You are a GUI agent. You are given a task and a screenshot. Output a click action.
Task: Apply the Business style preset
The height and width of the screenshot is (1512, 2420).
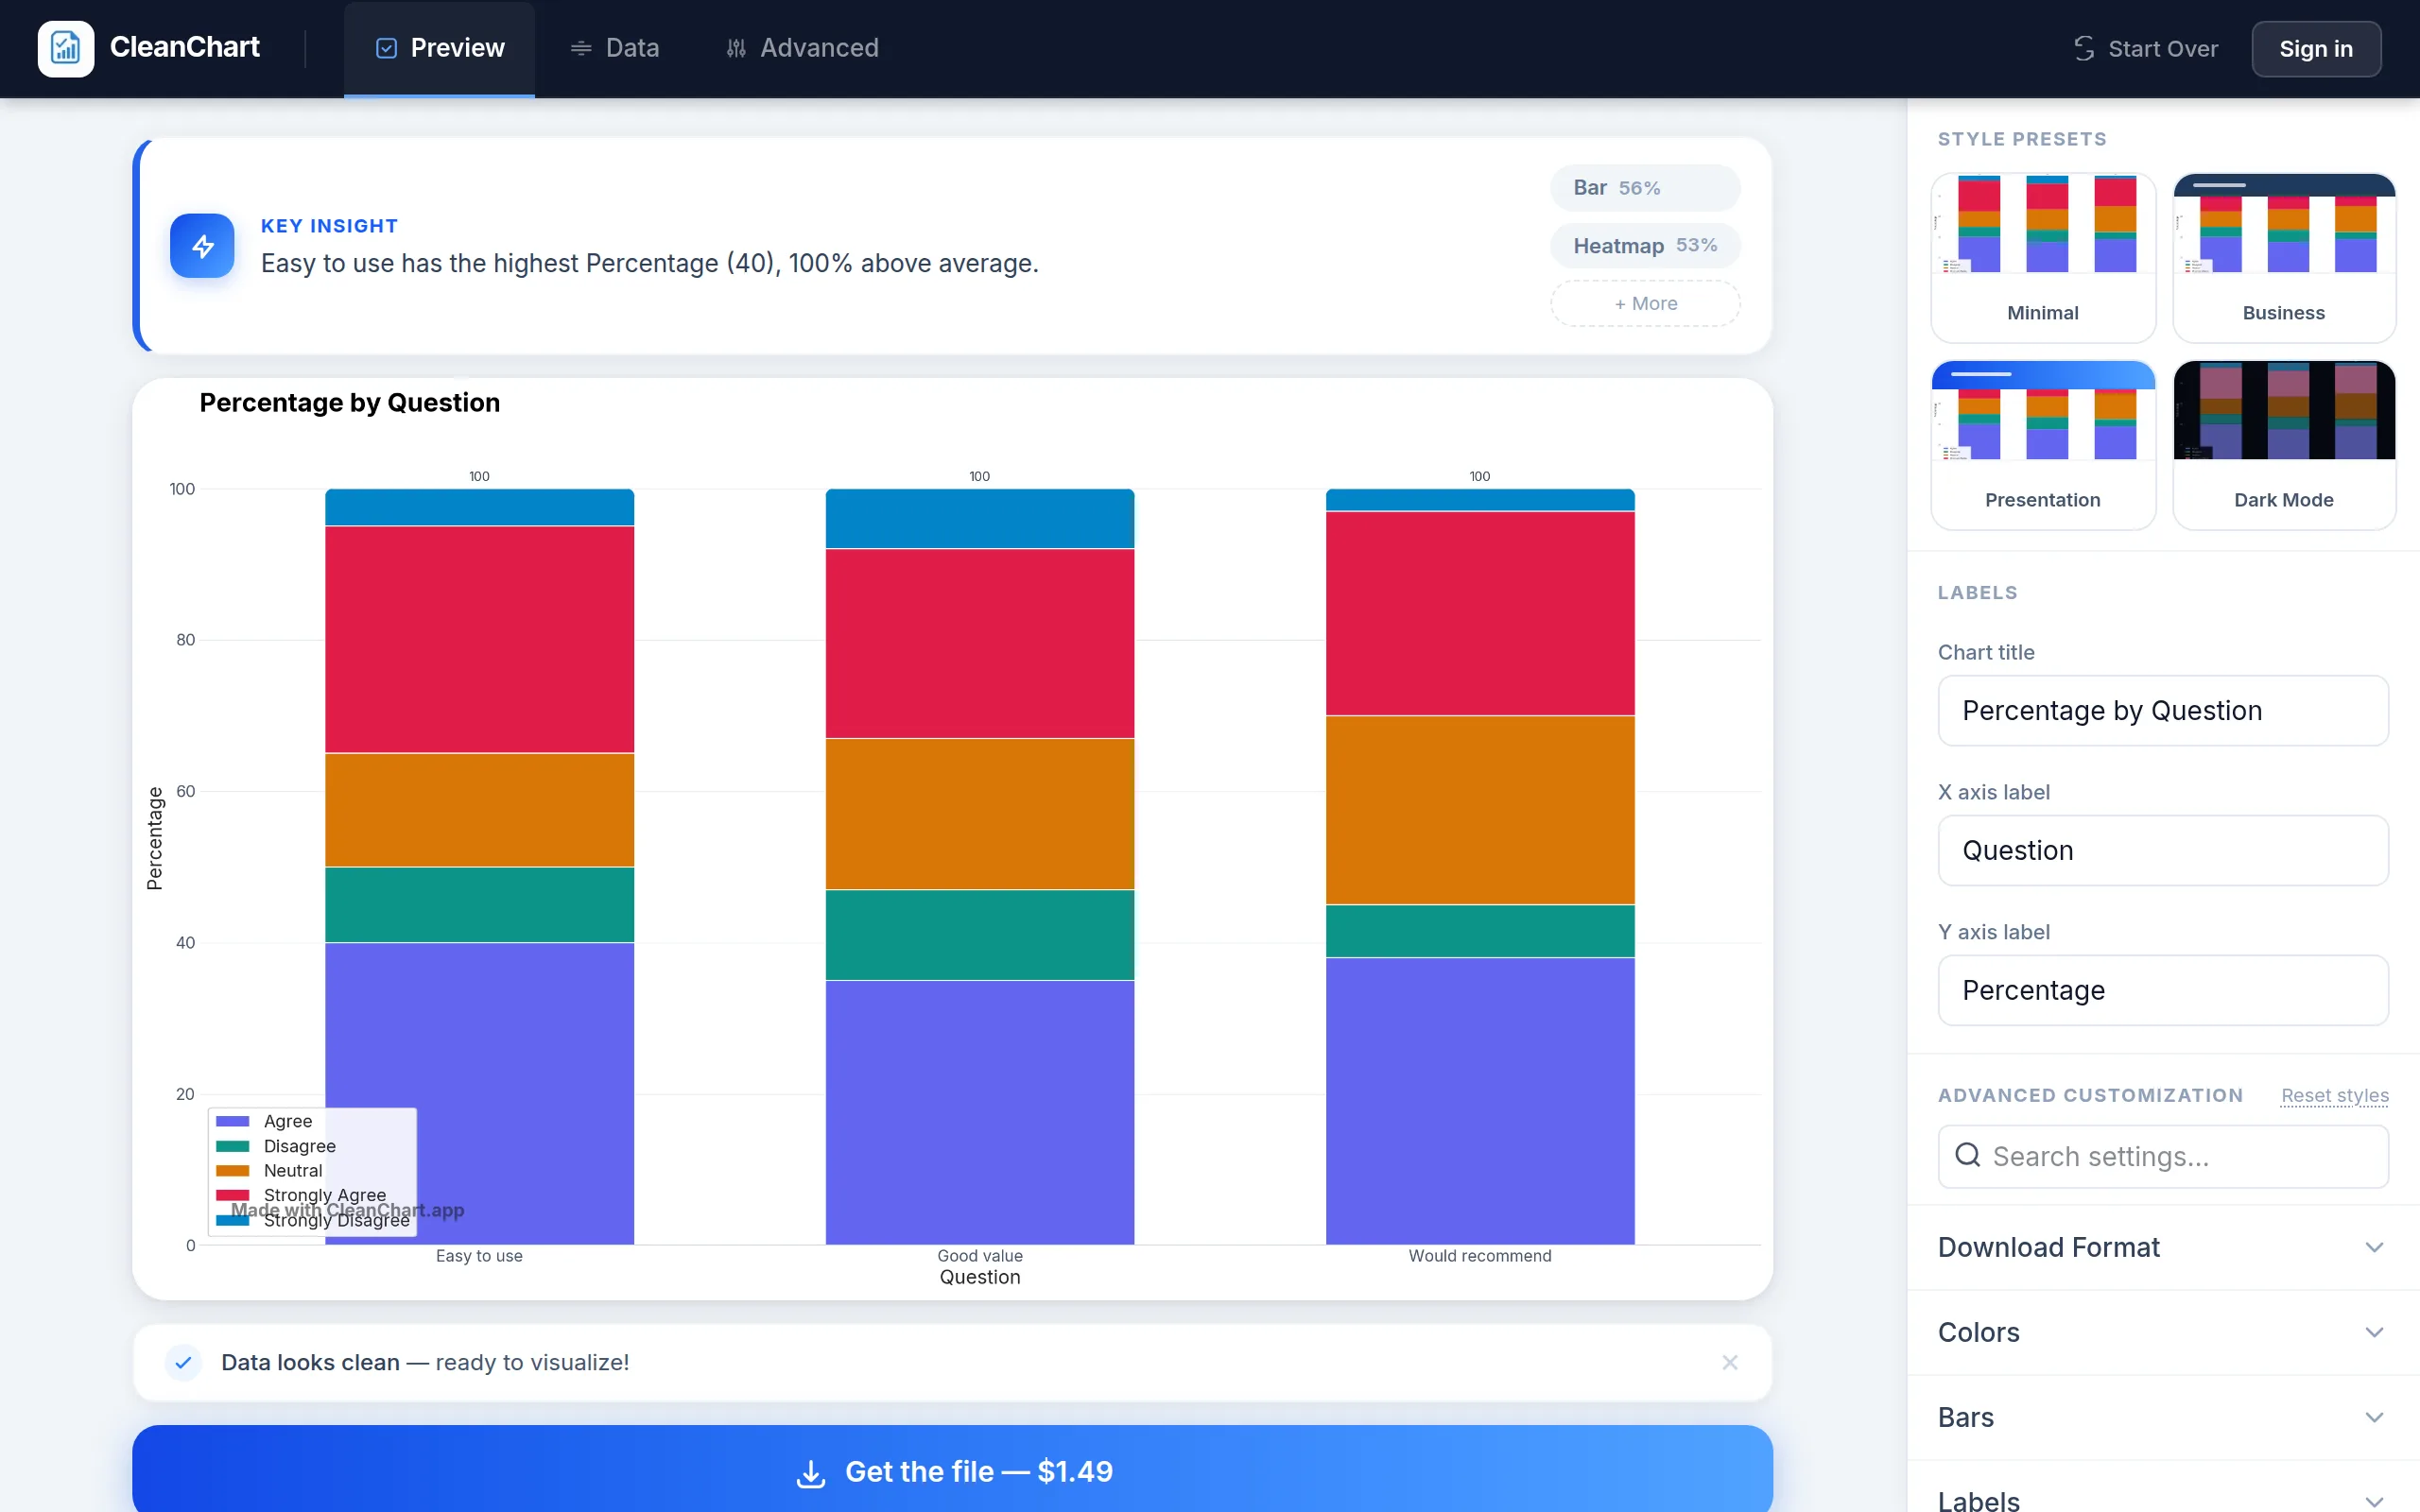pyautogui.click(x=2284, y=257)
